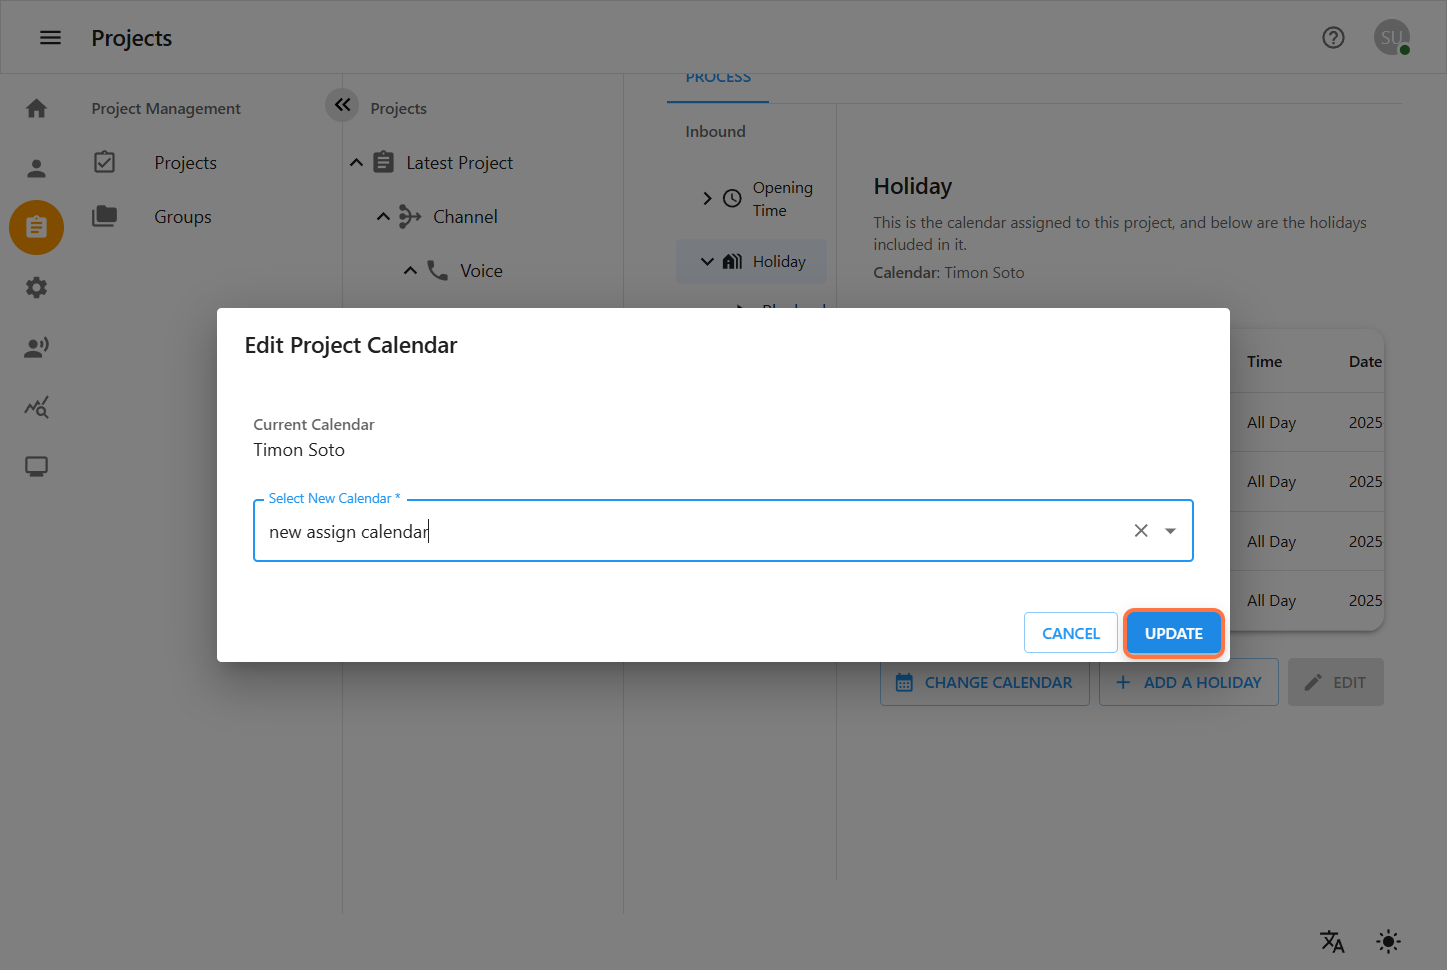
Task: Open Projects in Project Management menu
Action: pos(185,163)
